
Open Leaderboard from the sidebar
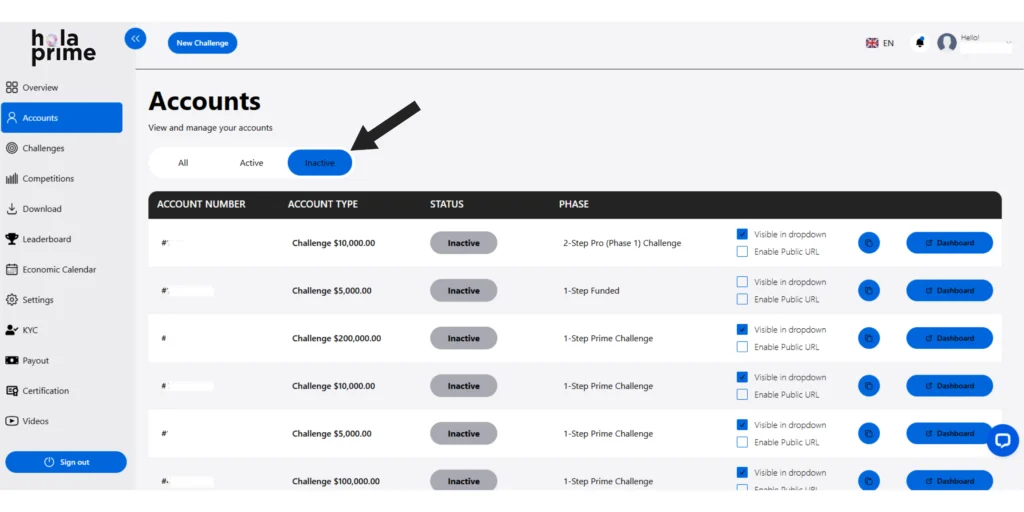[46, 239]
